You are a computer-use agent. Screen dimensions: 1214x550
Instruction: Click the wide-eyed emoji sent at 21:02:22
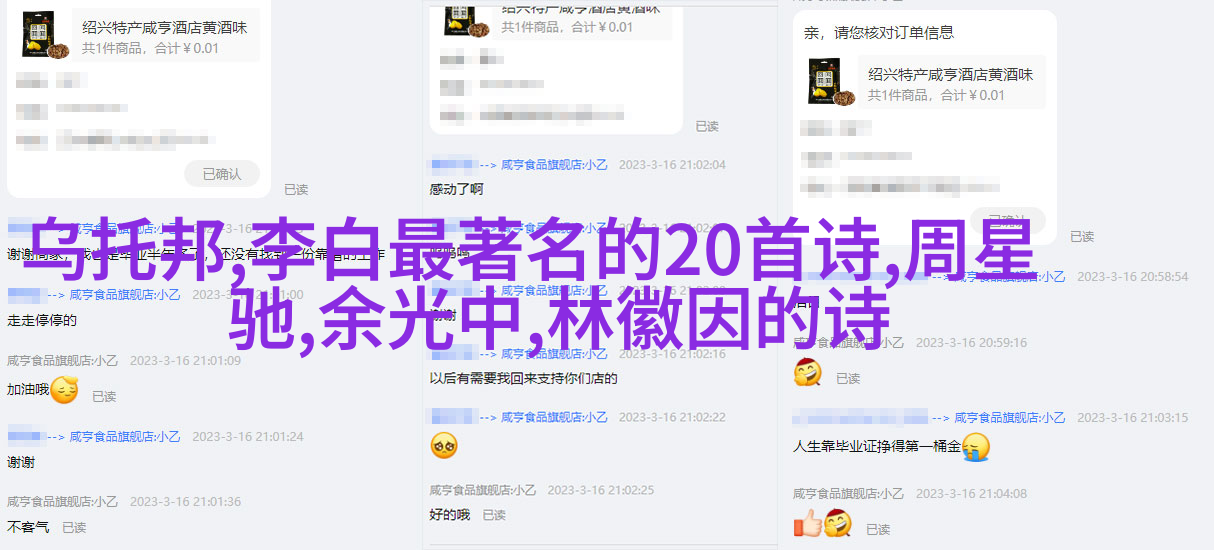coord(444,445)
